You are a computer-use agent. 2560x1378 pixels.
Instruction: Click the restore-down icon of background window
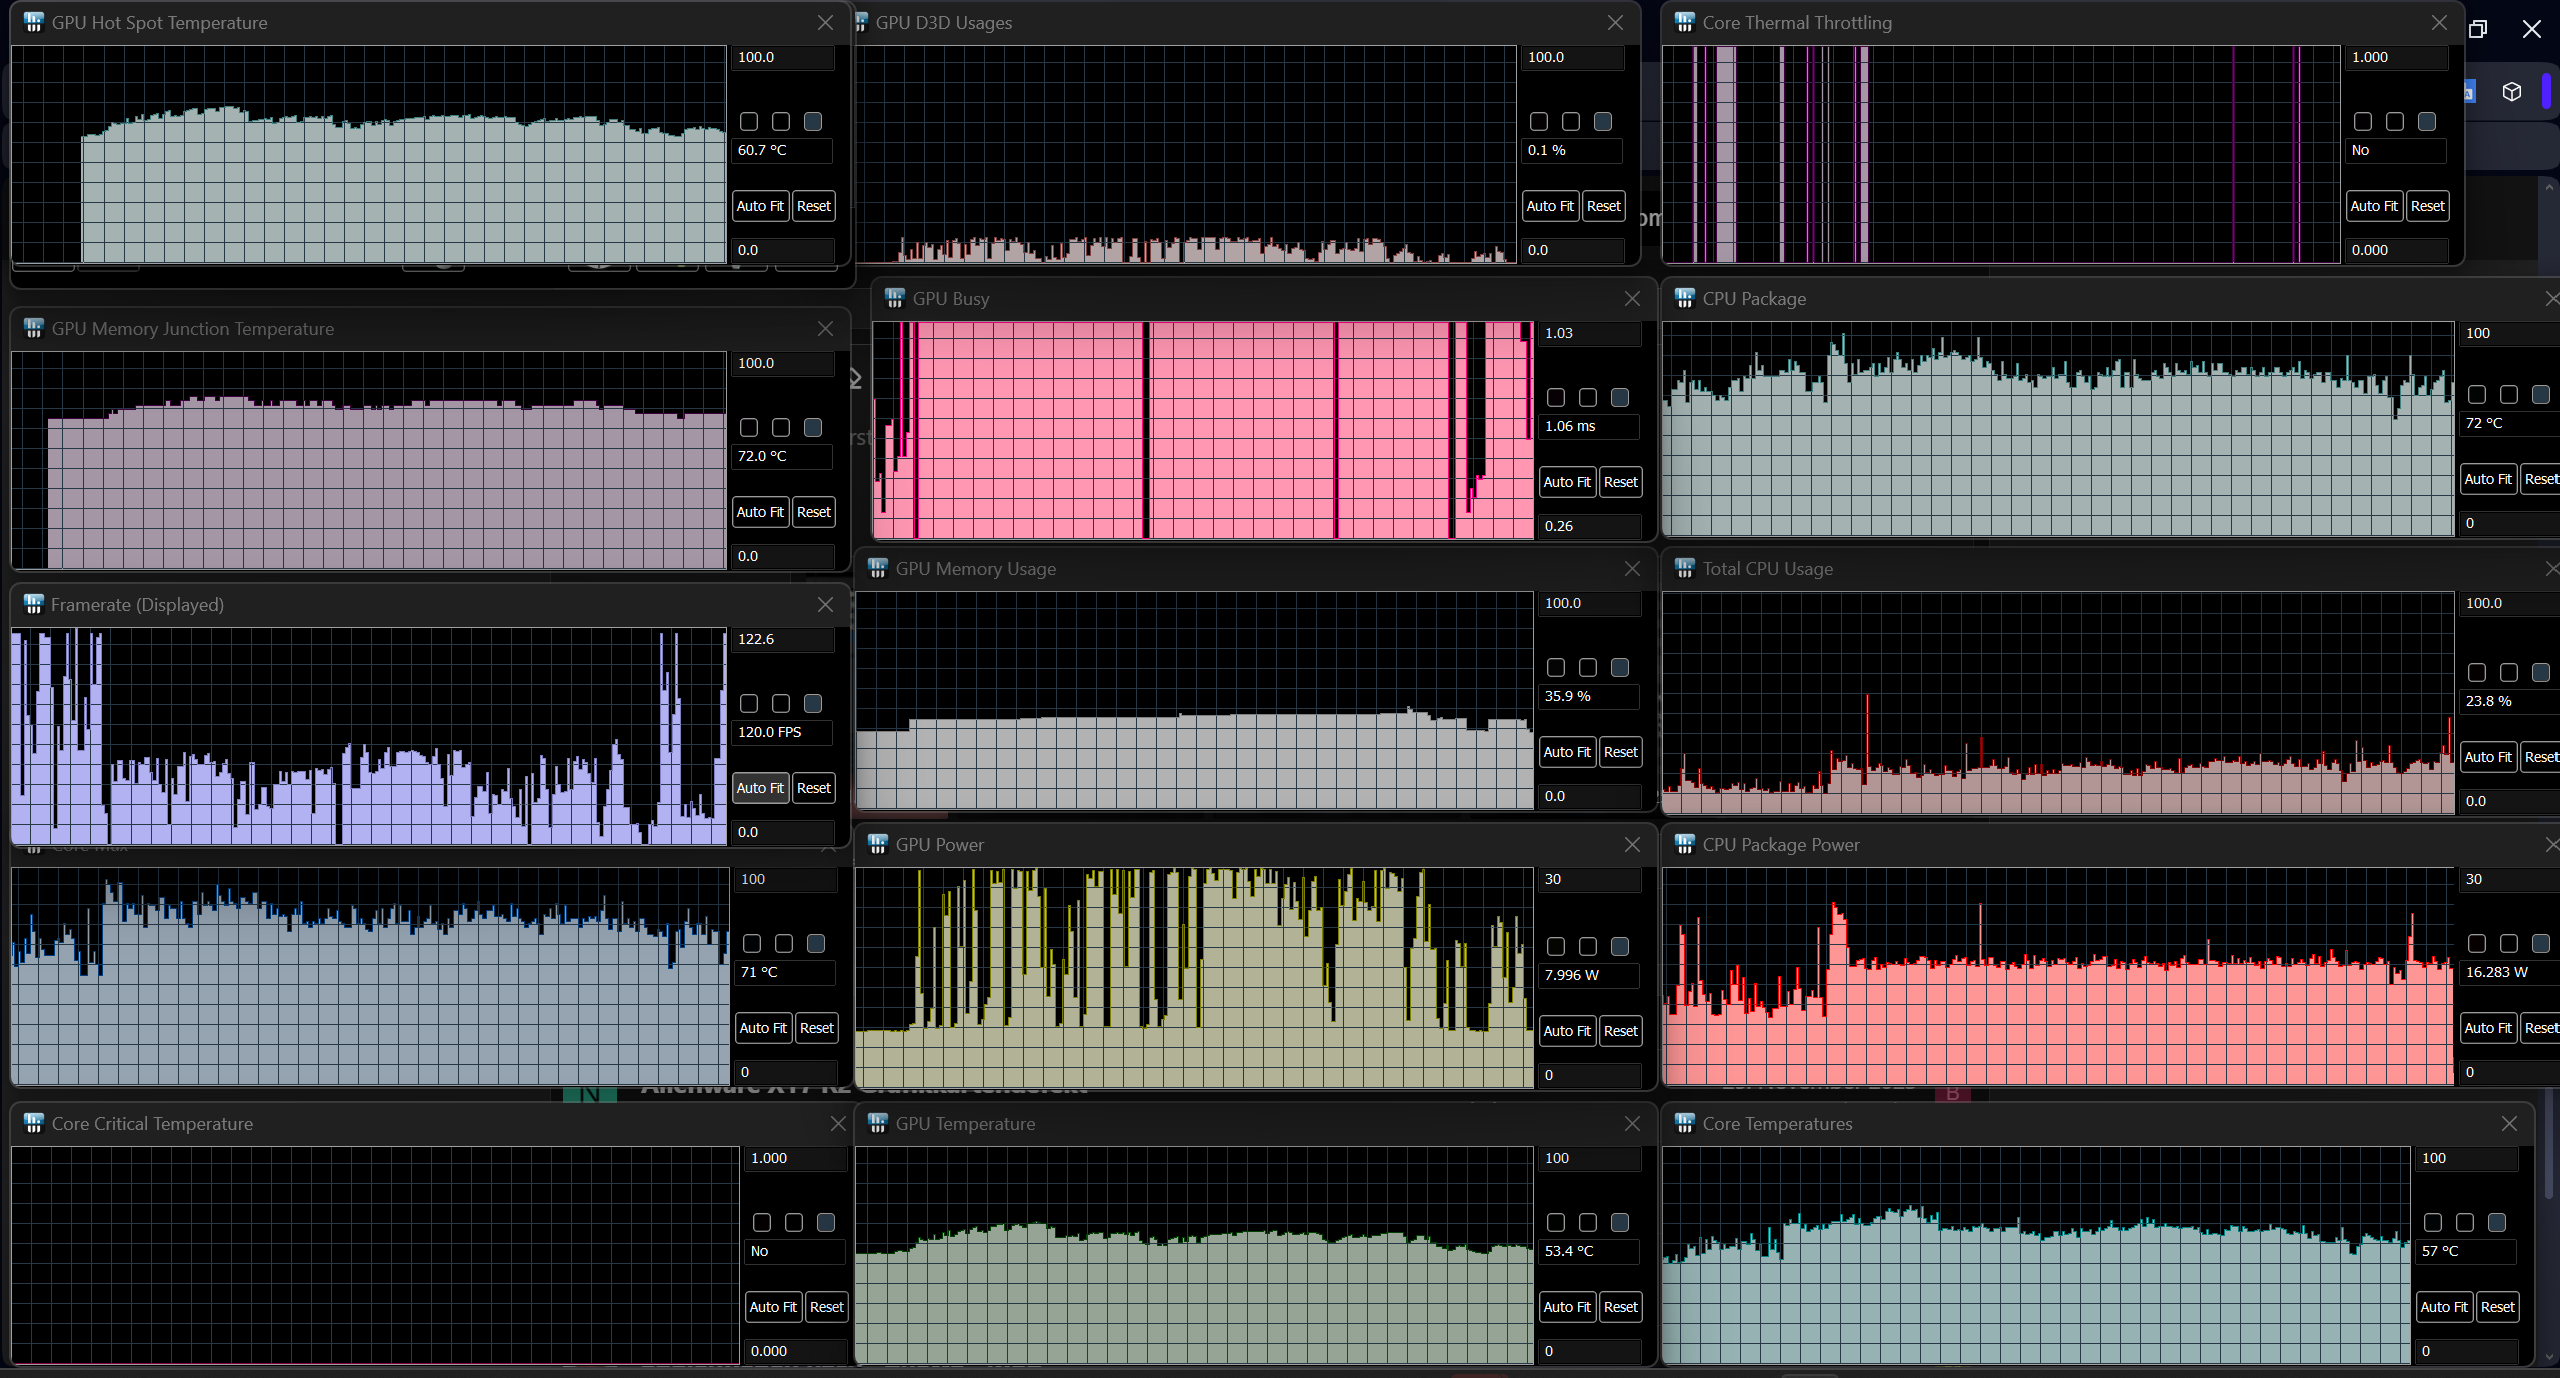(x=2477, y=29)
